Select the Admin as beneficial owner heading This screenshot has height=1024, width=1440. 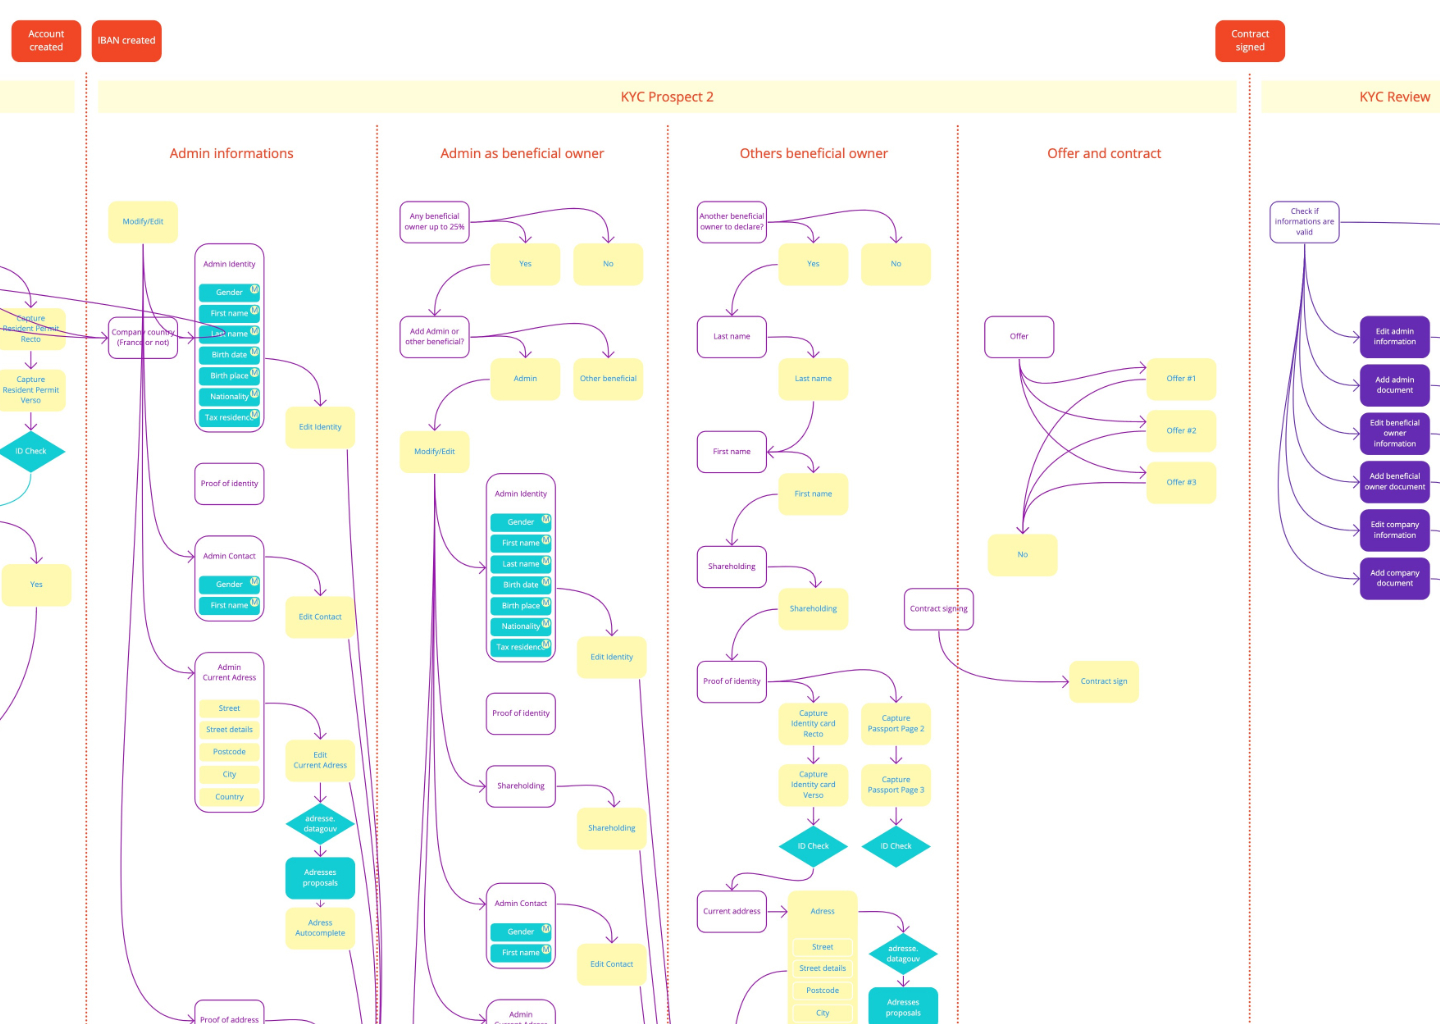click(x=522, y=153)
